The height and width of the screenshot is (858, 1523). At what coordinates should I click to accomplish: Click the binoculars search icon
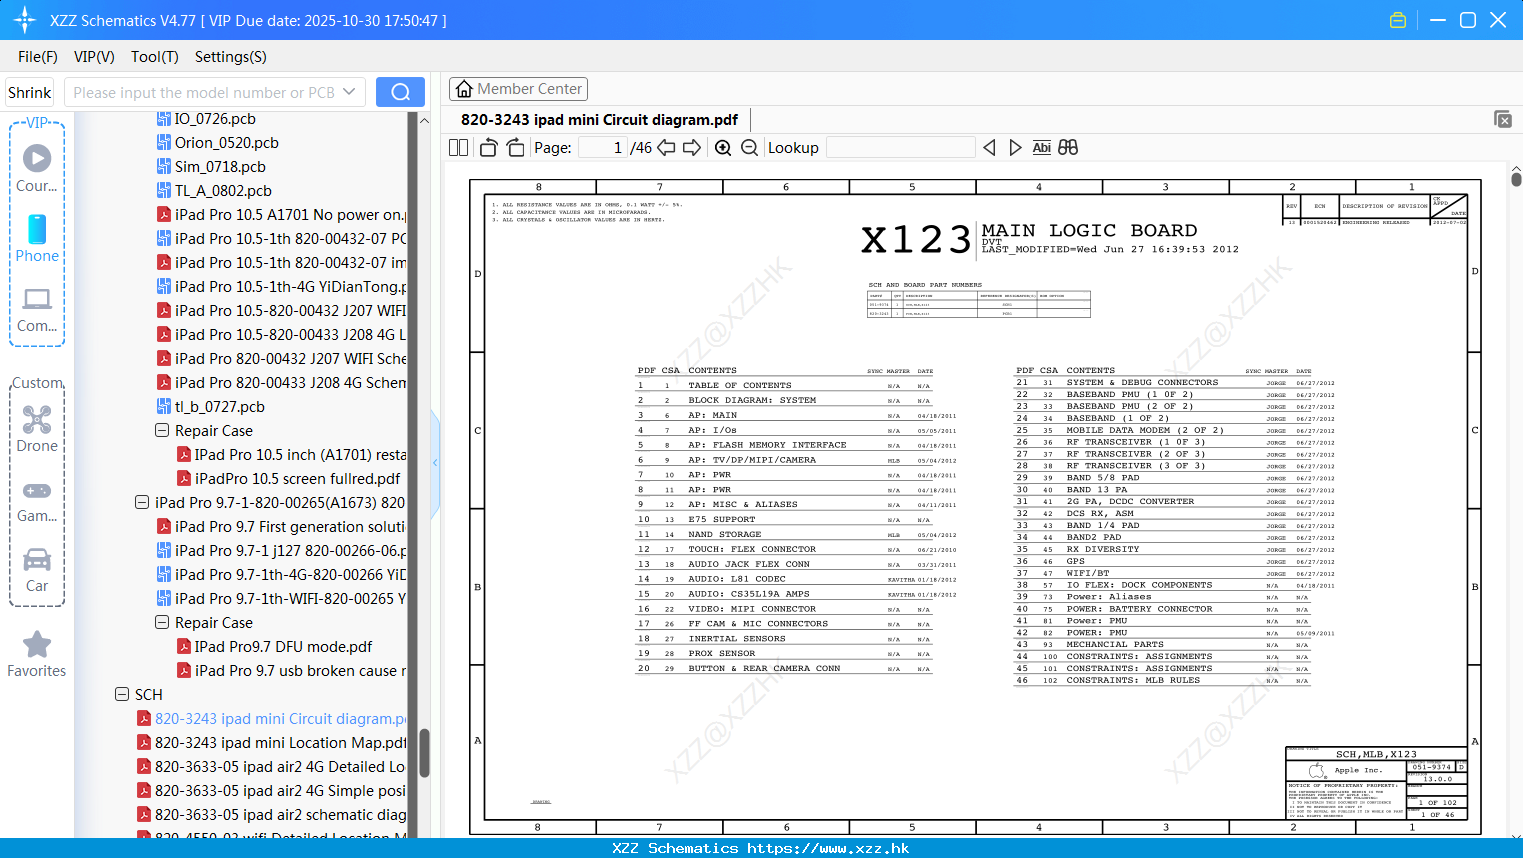click(x=1068, y=148)
